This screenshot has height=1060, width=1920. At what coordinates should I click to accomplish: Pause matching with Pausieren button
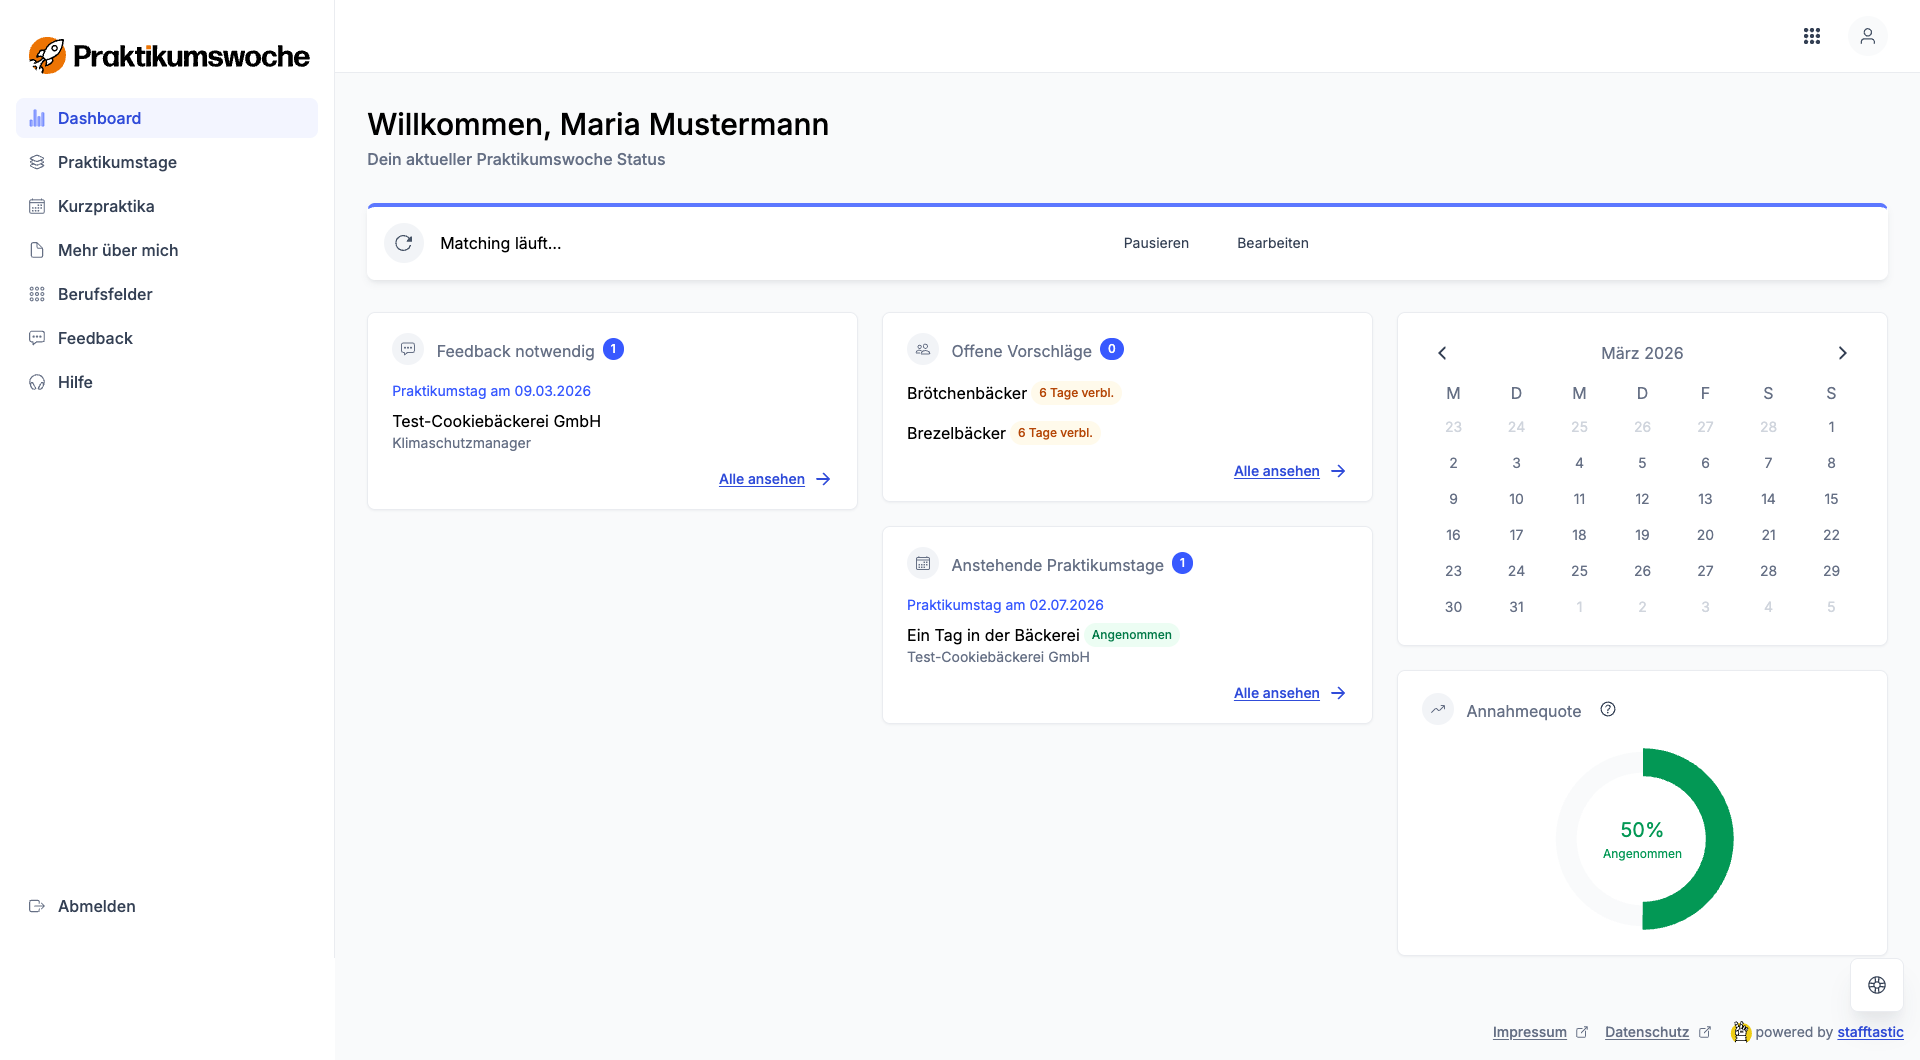click(x=1156, y=243)
